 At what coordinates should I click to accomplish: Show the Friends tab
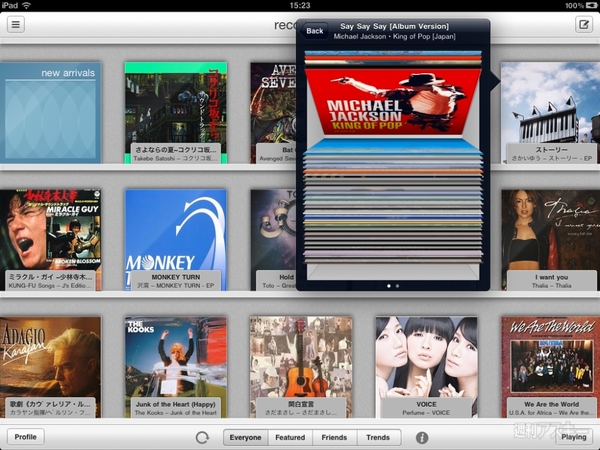pos(335,437)
